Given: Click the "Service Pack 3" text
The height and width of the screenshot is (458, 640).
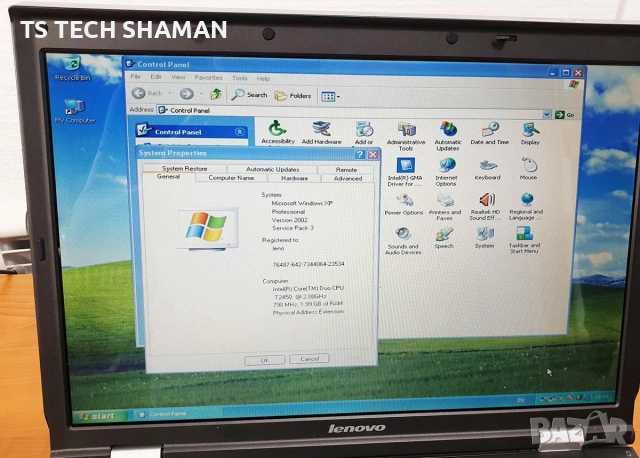Looking at the screenshot, I should click(x=293, y=228).
